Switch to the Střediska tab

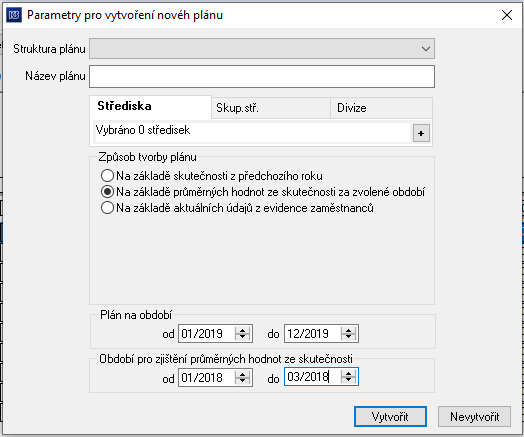(x=150, y=107)
